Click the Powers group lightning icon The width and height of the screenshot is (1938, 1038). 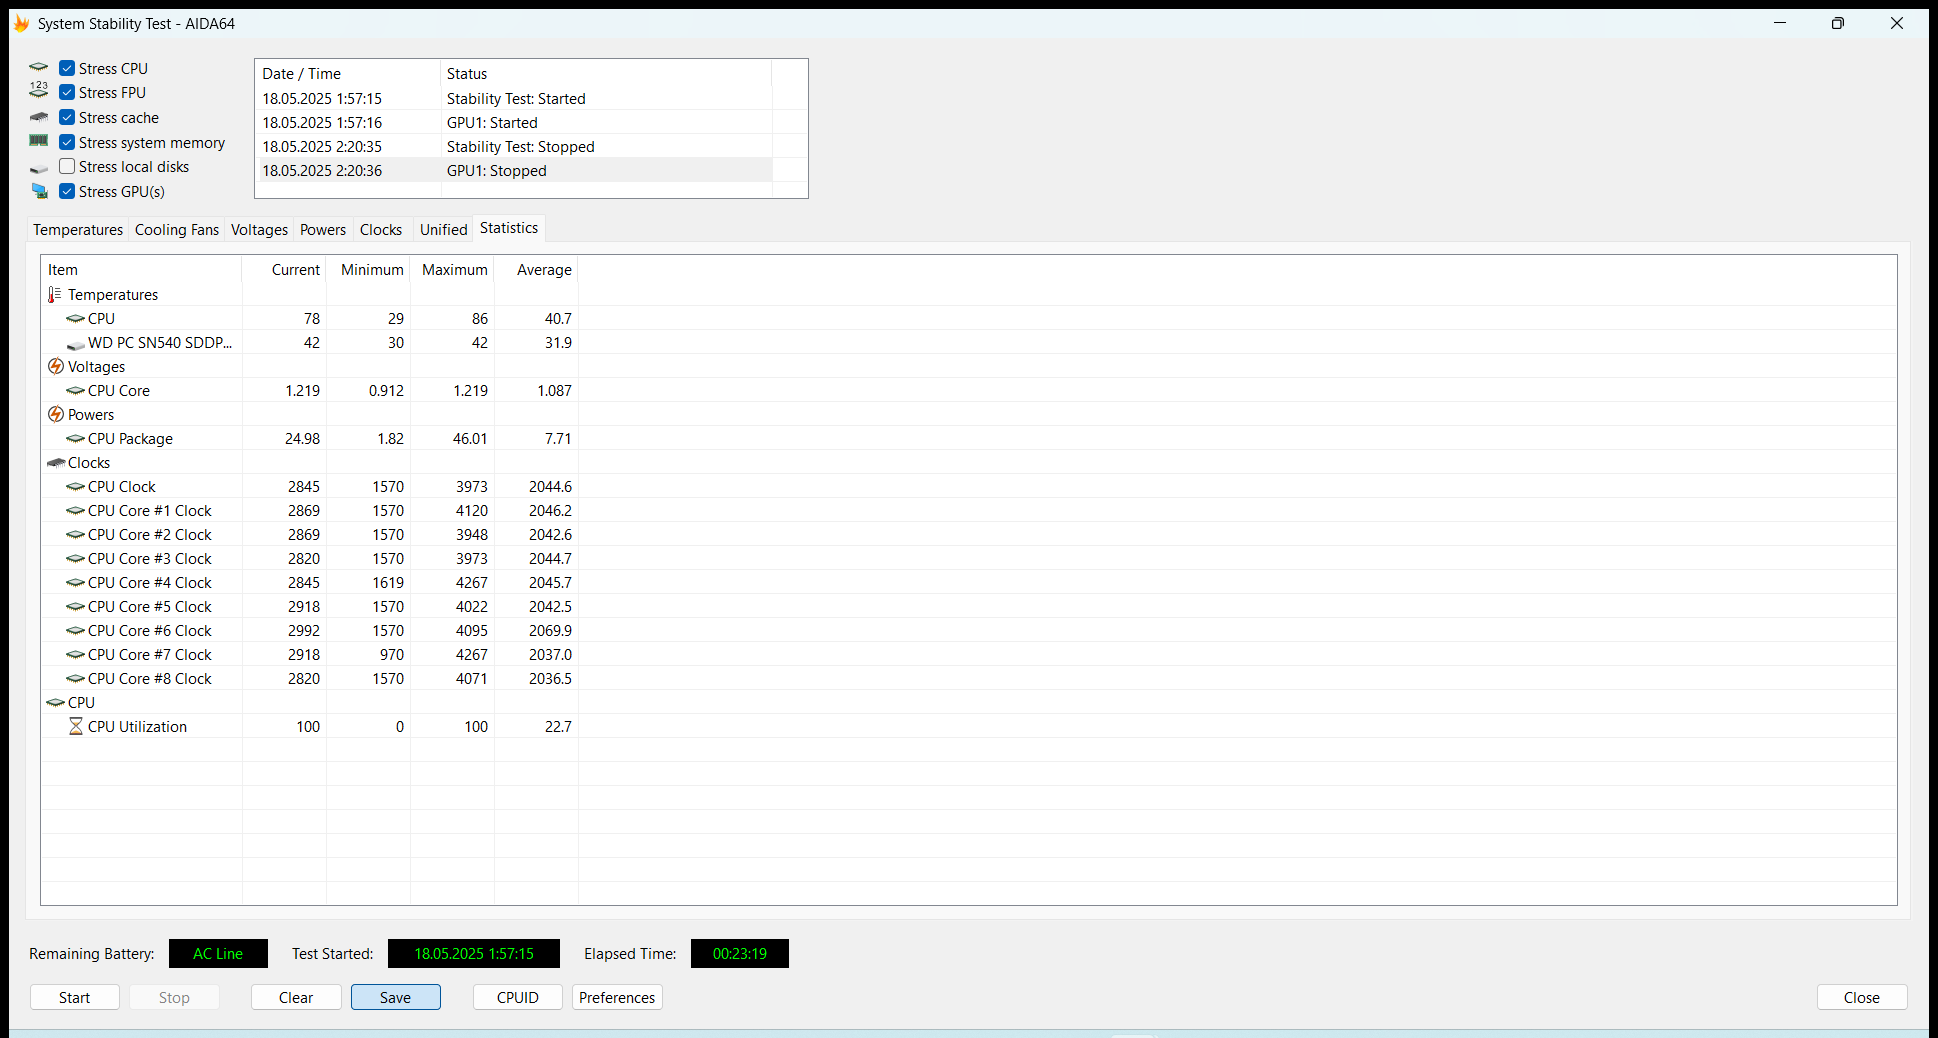(x=56, y=415)
